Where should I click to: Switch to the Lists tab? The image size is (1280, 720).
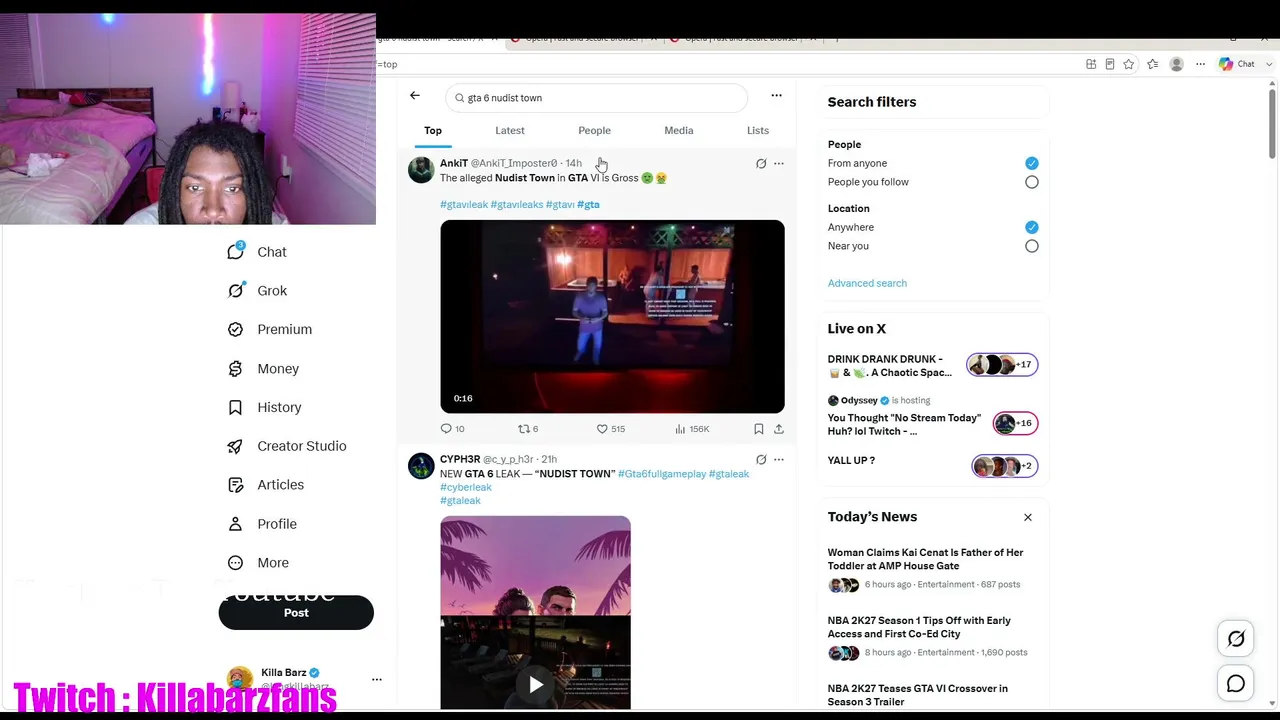click(x=758, y=130)
